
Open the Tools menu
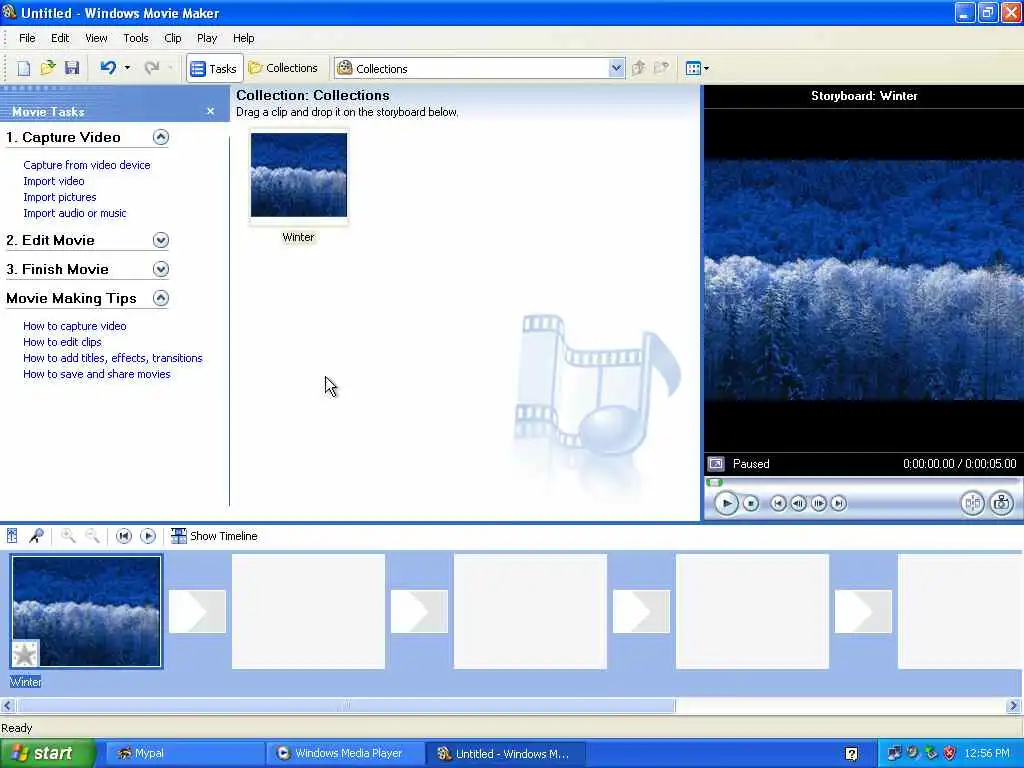[x=136, y=38]
